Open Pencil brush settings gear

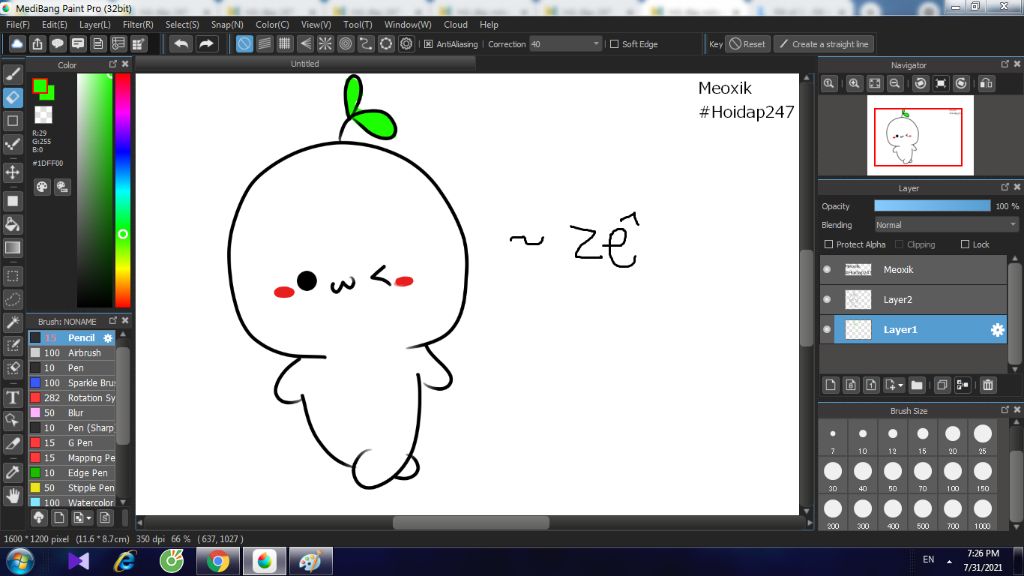[x=108, y=338]
